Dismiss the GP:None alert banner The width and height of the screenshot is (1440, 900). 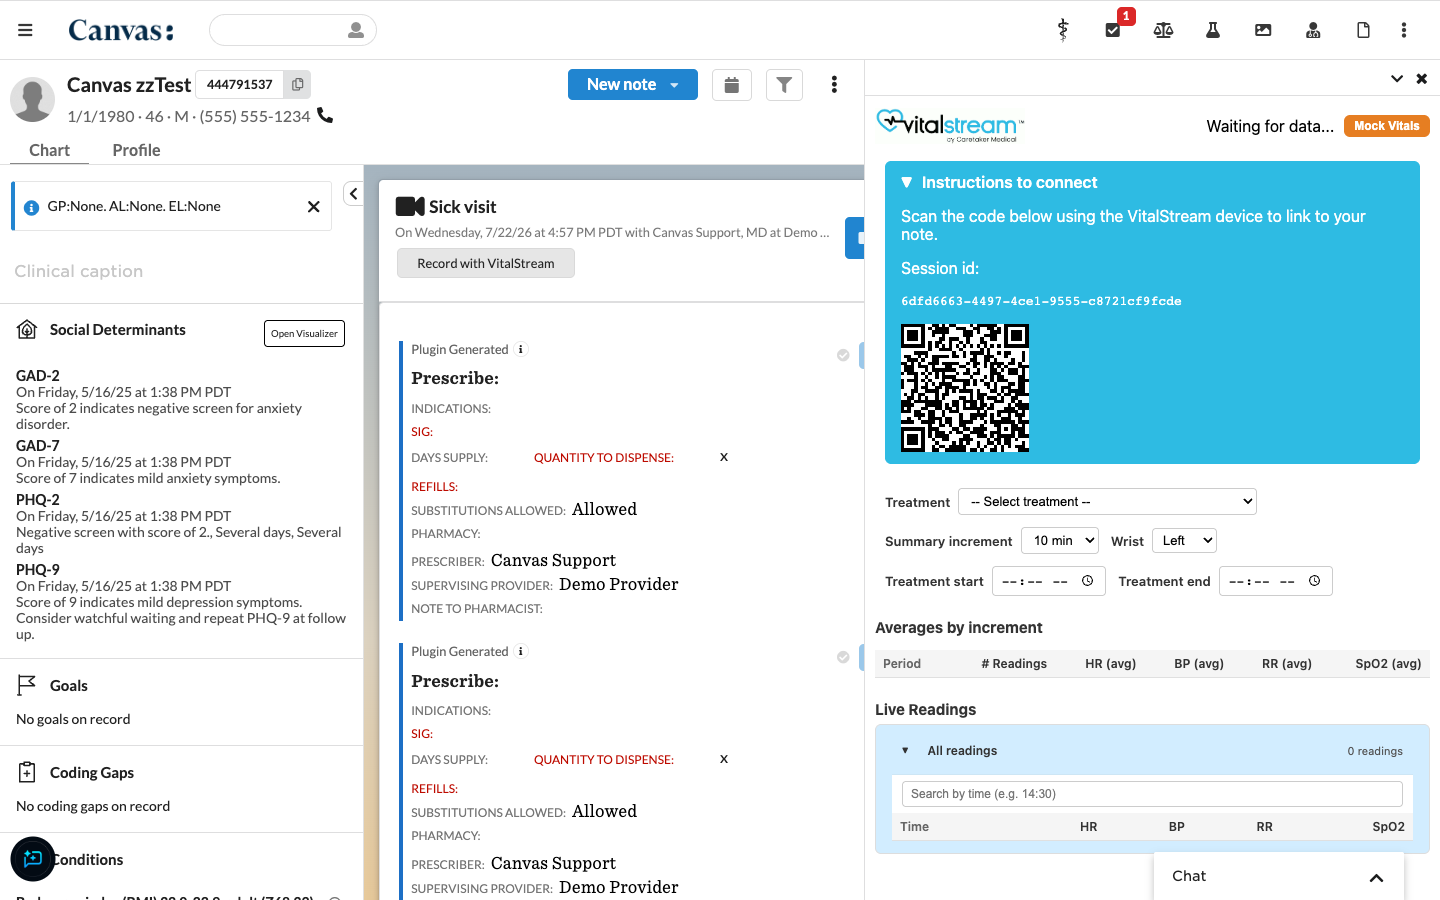[x=313, y=207]
